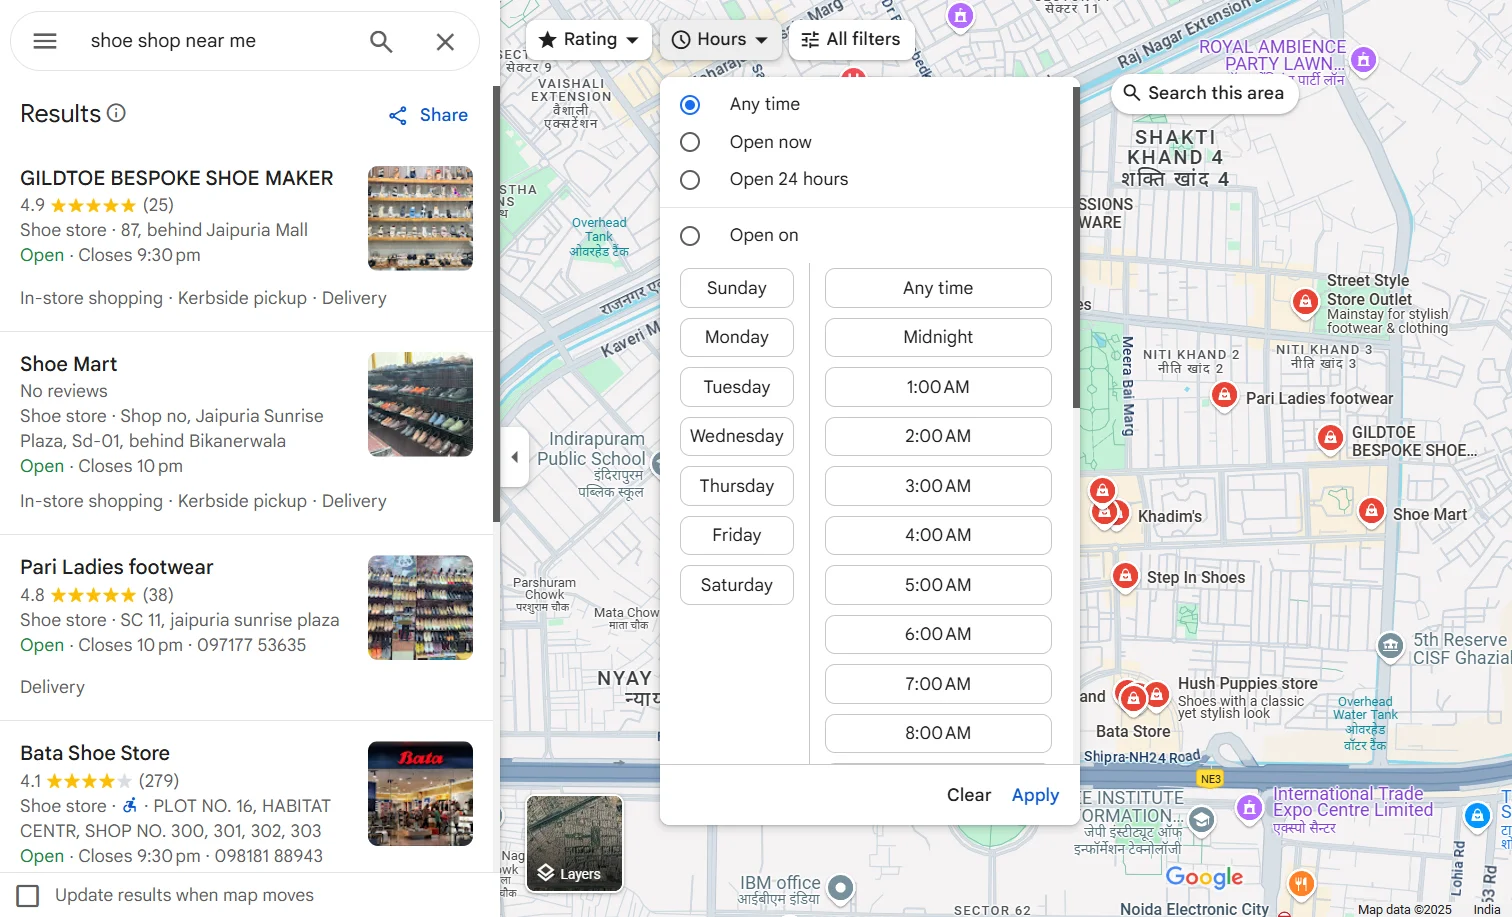This screenshot has width=1512, height=917.
Task: Select the Open on radio button
Action: pos(690,236)
